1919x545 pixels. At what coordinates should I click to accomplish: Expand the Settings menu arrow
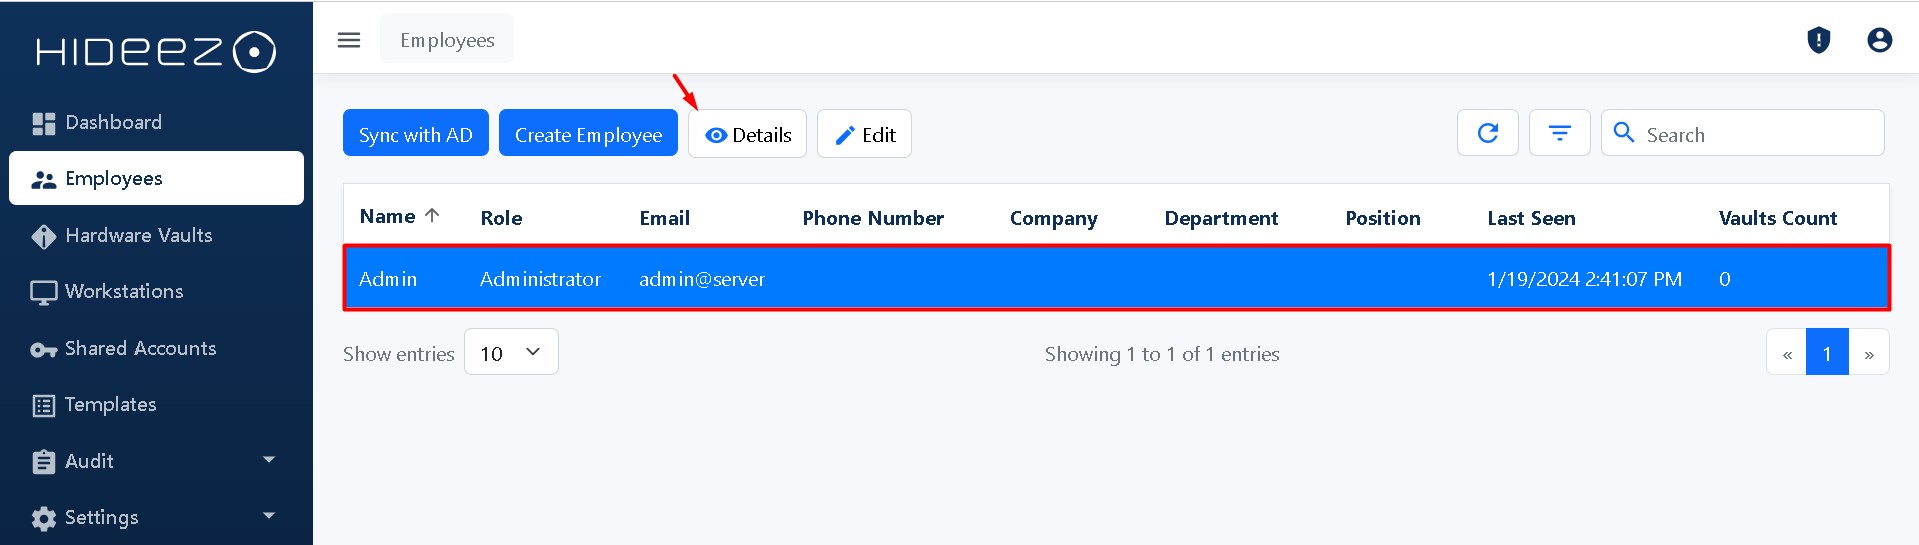268,516
